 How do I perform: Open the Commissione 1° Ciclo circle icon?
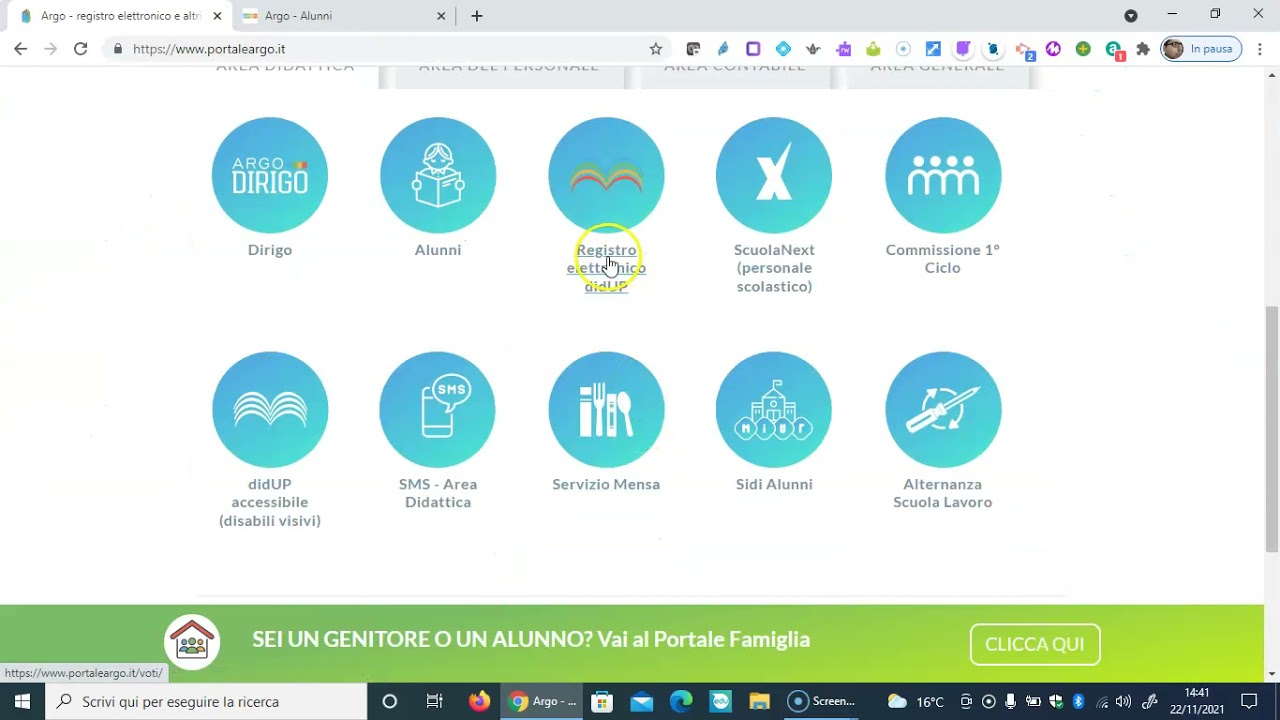pos(943,175)
